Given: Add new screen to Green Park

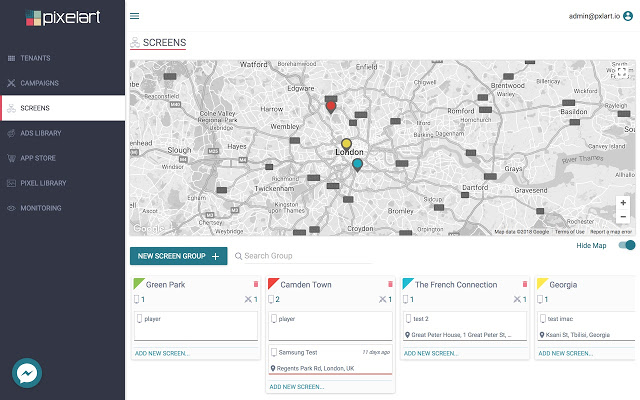Looking at the screenshot, I should [162, 353].
